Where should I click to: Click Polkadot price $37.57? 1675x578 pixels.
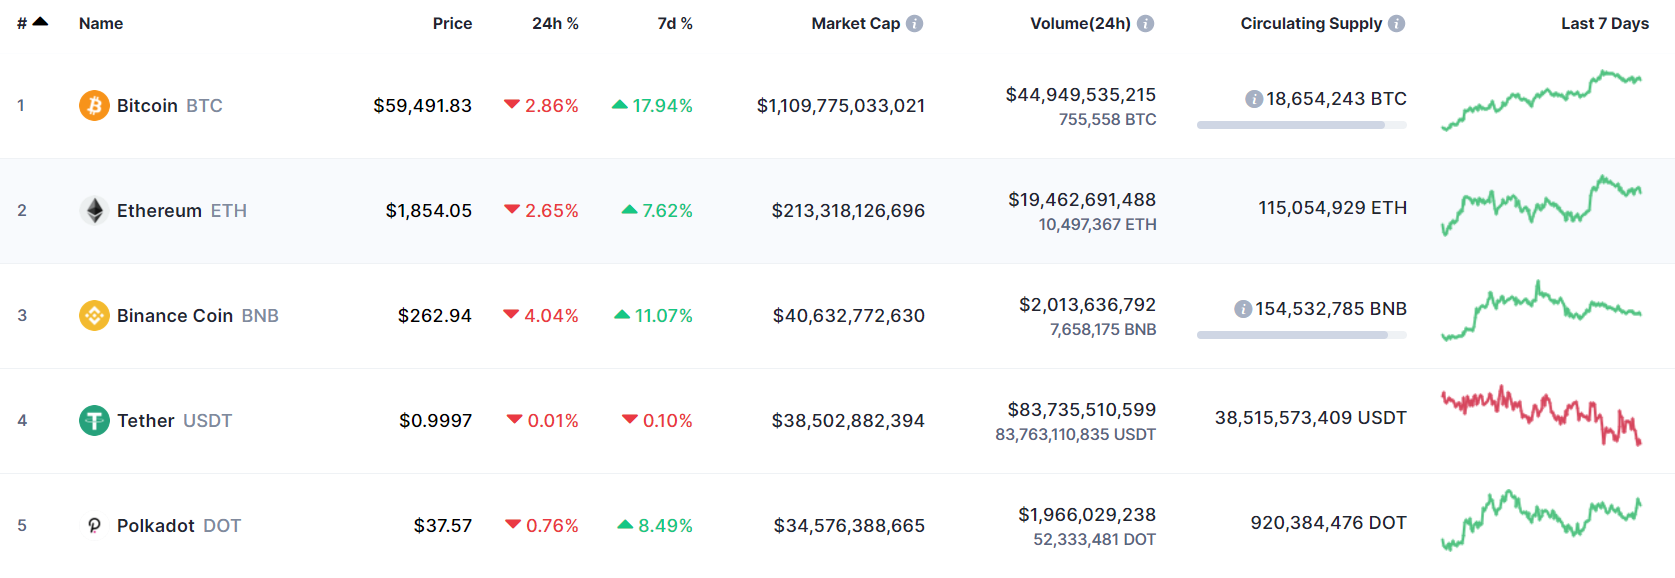click(x=443, y=525)
